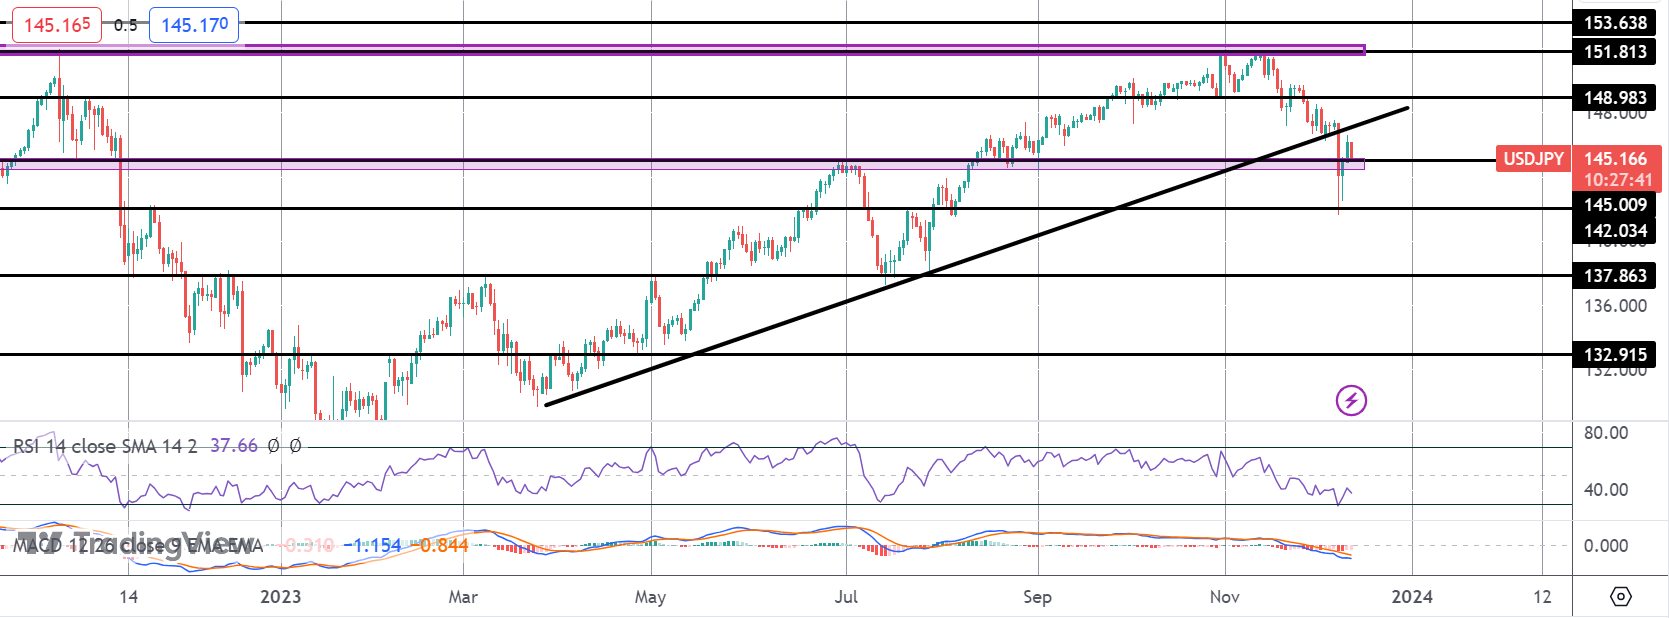
Task: Select the lower purple support rectangle
Action: [682, 164]
